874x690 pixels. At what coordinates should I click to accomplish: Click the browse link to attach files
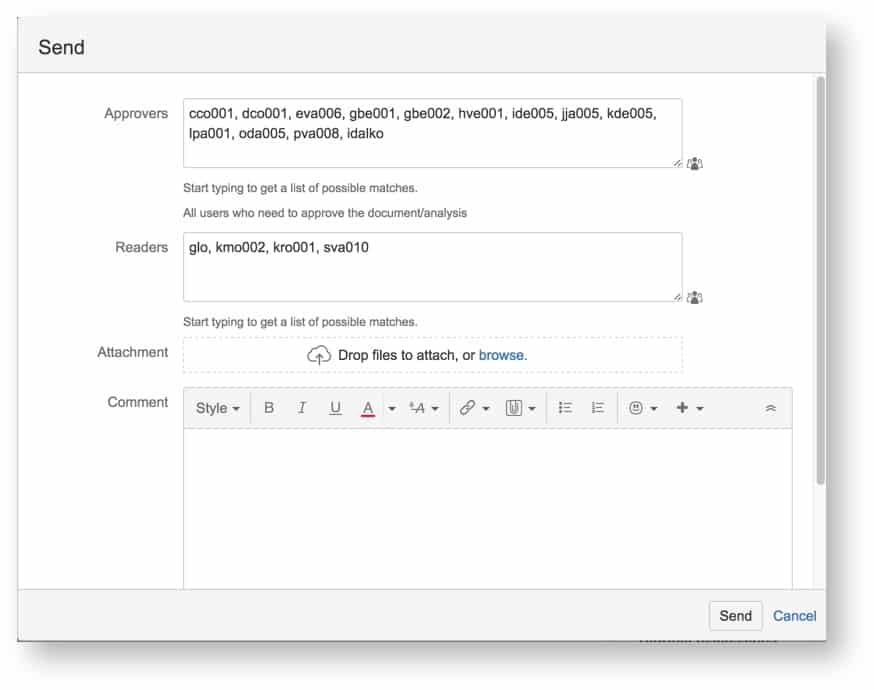pyautogui.click(x=502, y=354)
